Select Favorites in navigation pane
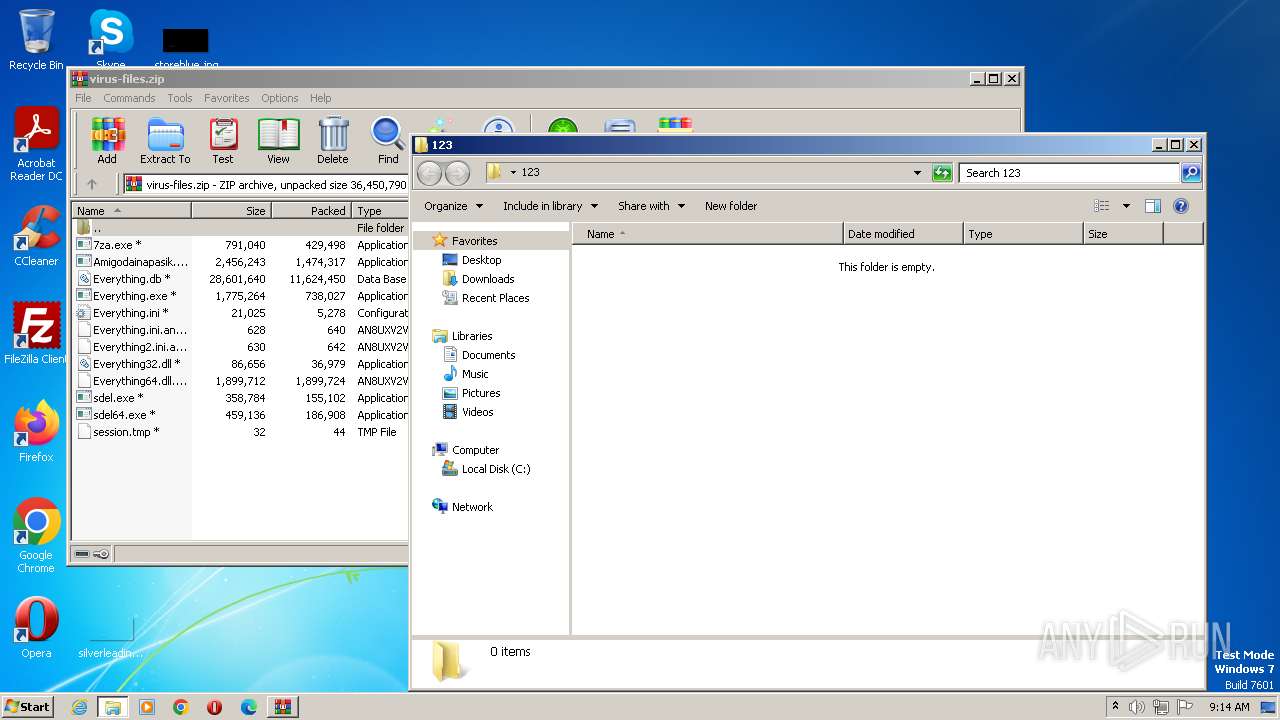 point(474,241)
